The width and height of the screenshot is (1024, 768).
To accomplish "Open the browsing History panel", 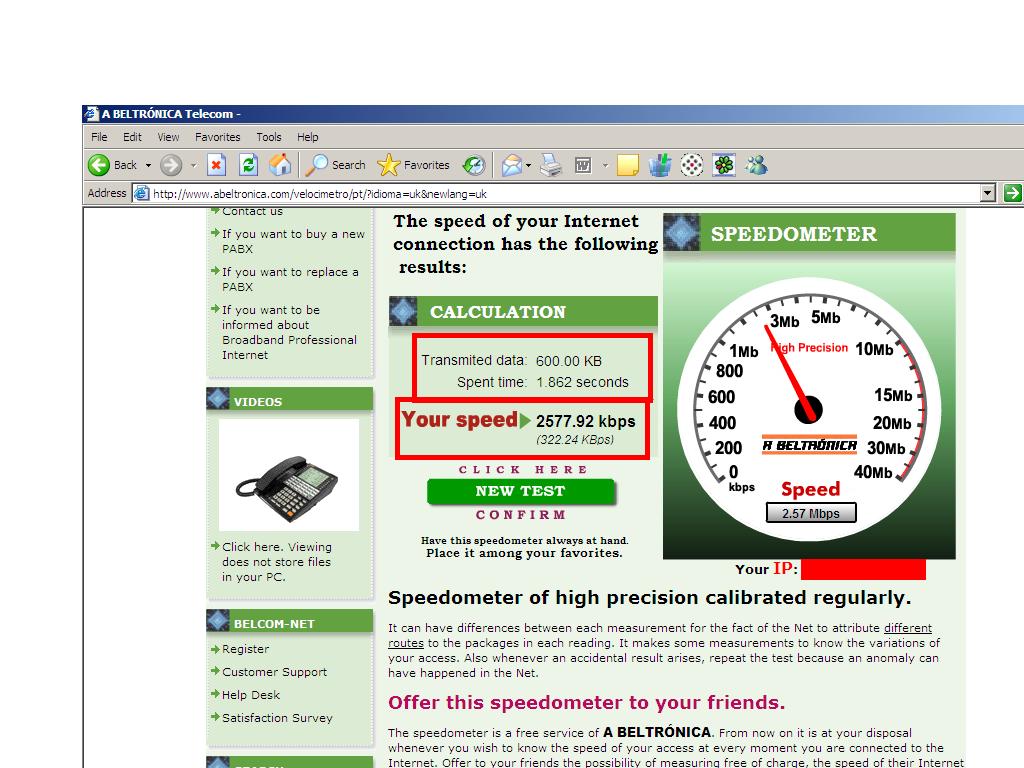I will (x=473, y=165).
